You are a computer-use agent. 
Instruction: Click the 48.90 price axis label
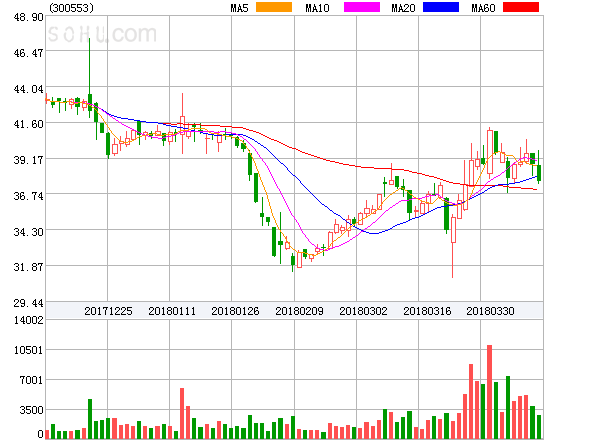tap(28, 17)
